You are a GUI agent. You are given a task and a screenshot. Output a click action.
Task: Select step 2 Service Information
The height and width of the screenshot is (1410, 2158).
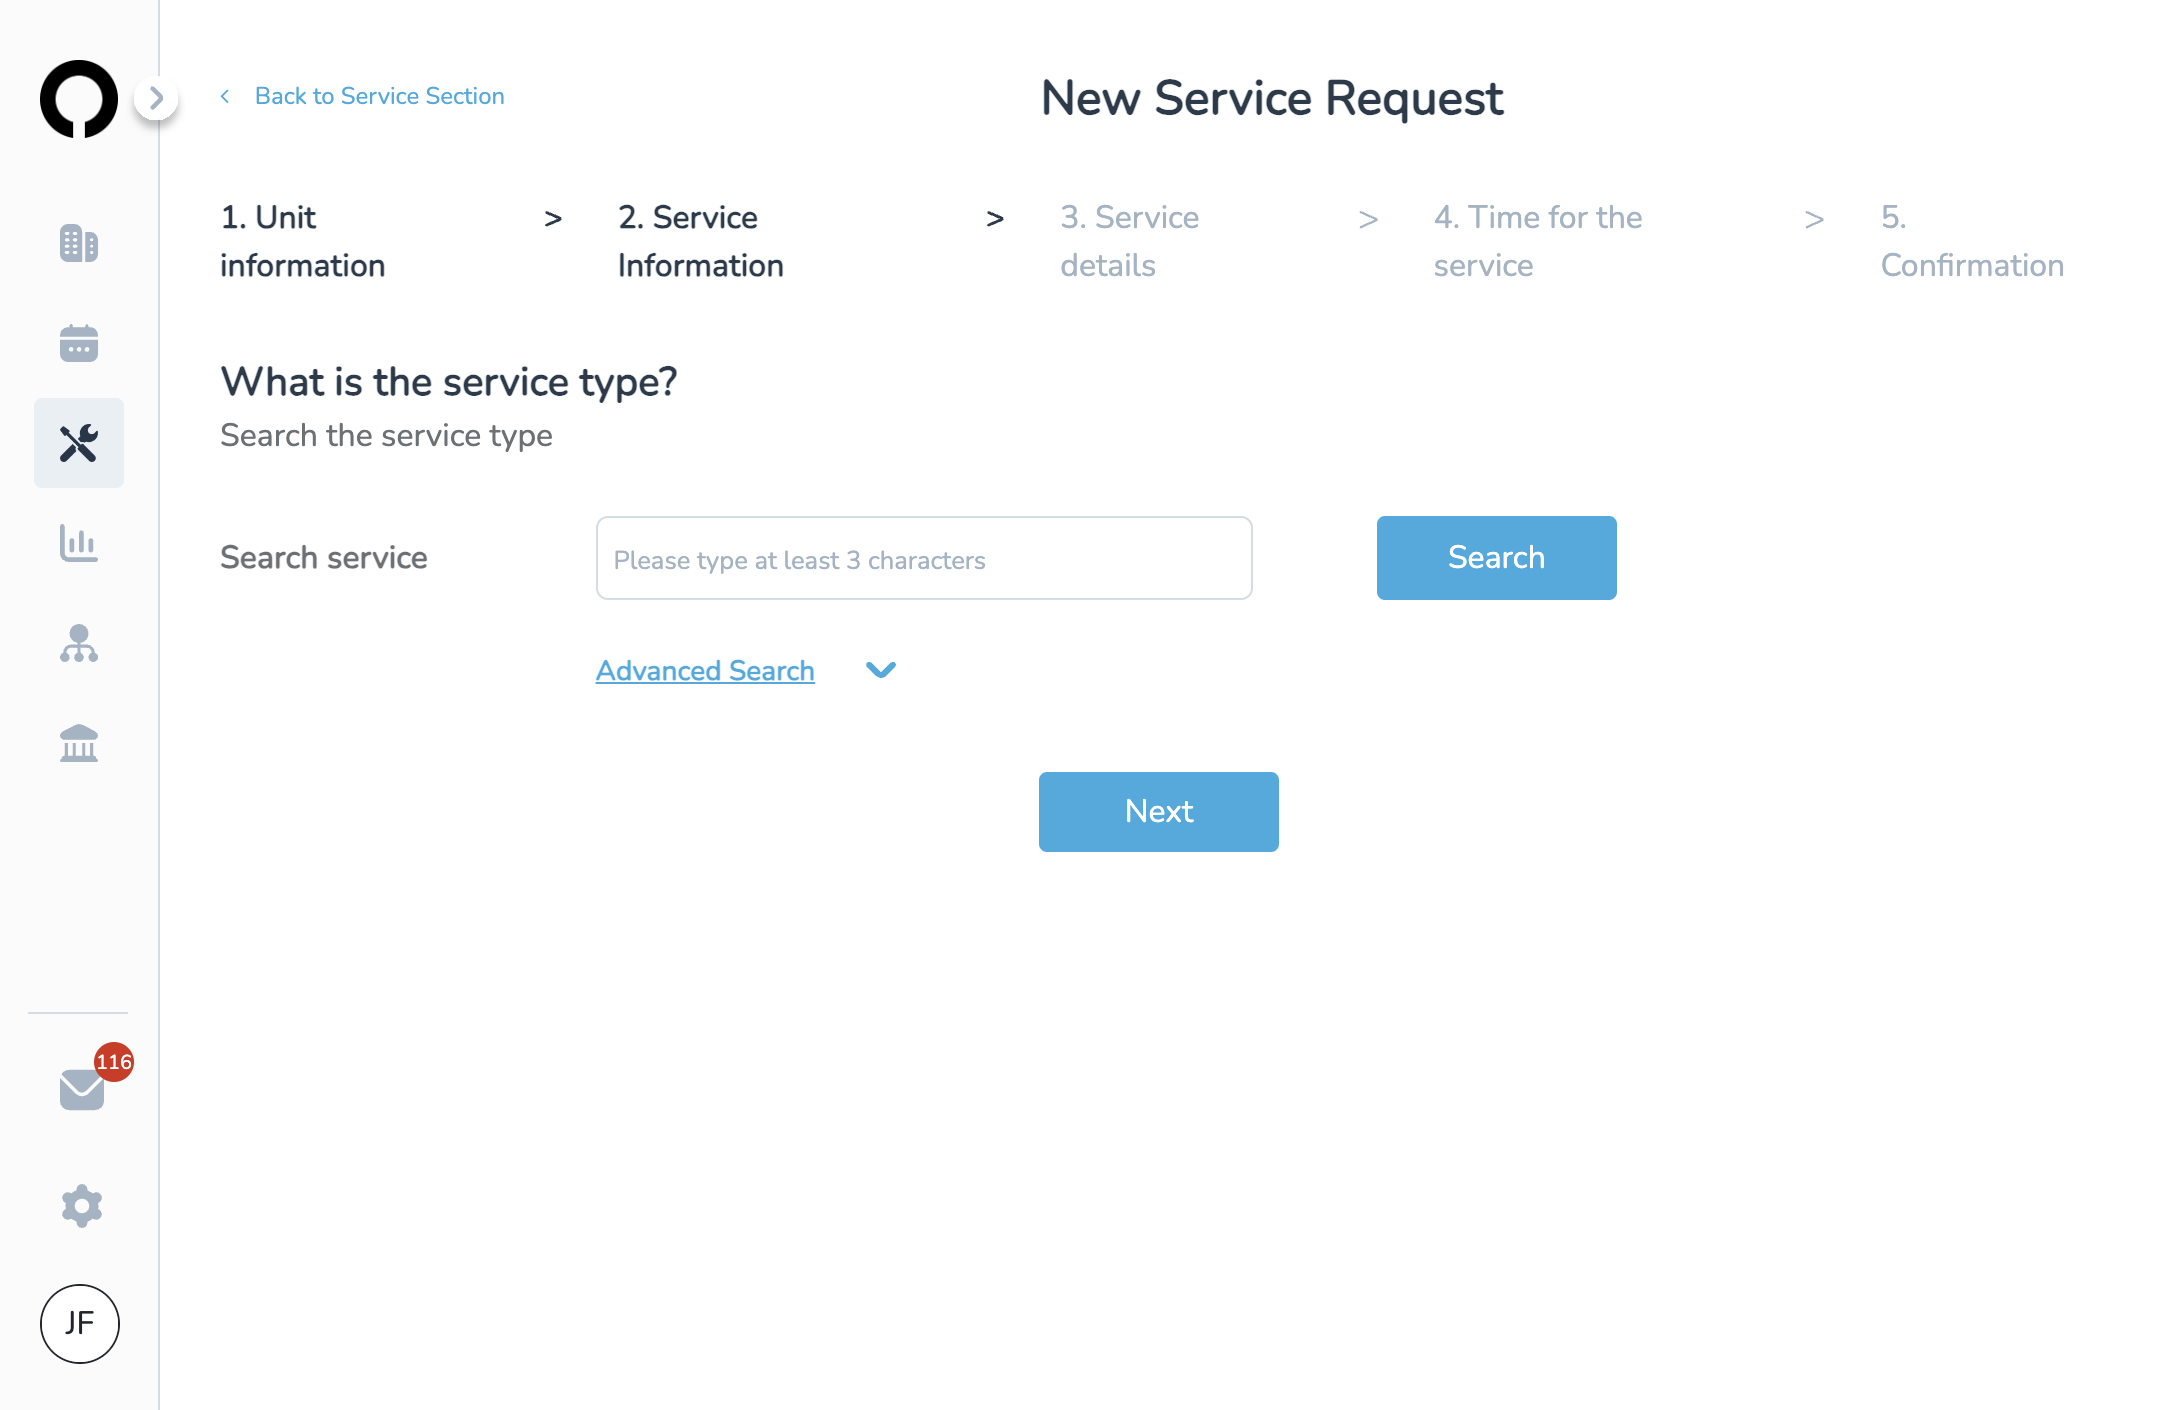coord(700,241)
